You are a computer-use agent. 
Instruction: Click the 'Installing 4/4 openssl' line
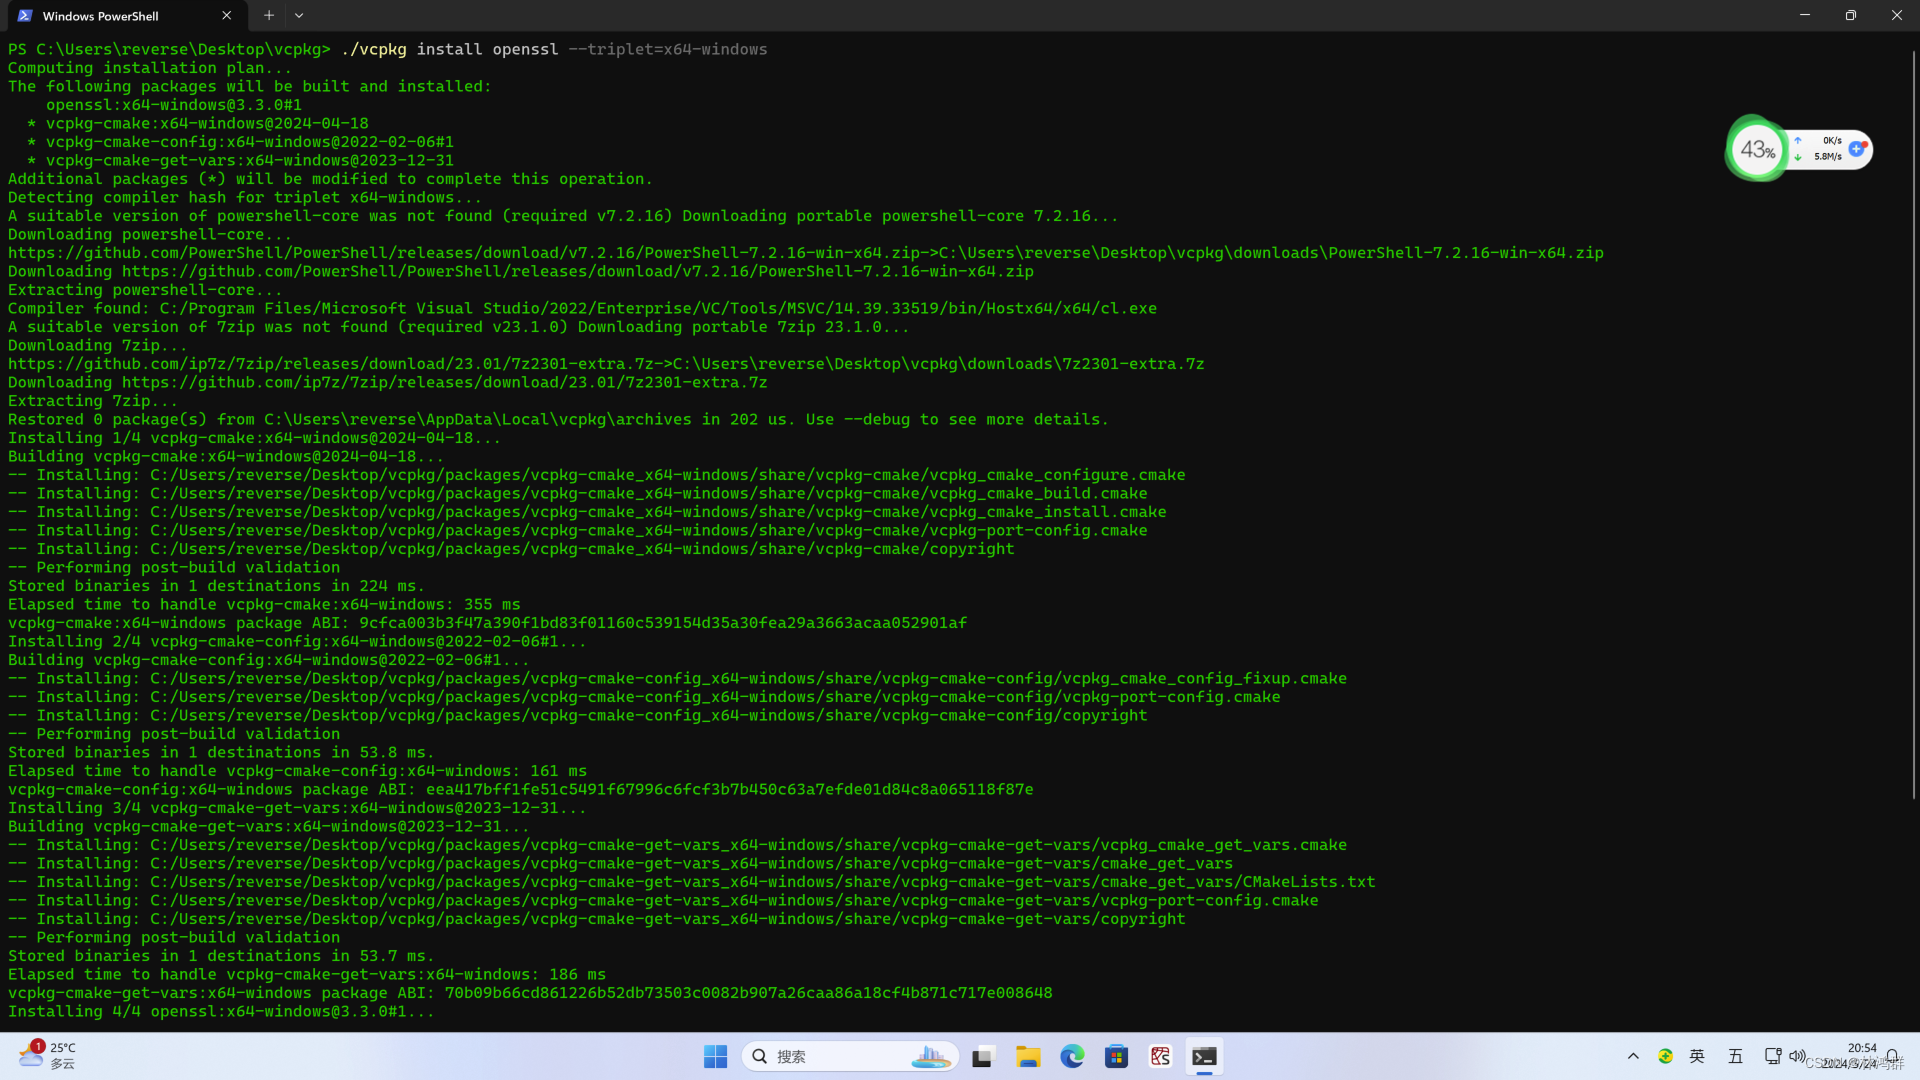point(221,1012)
